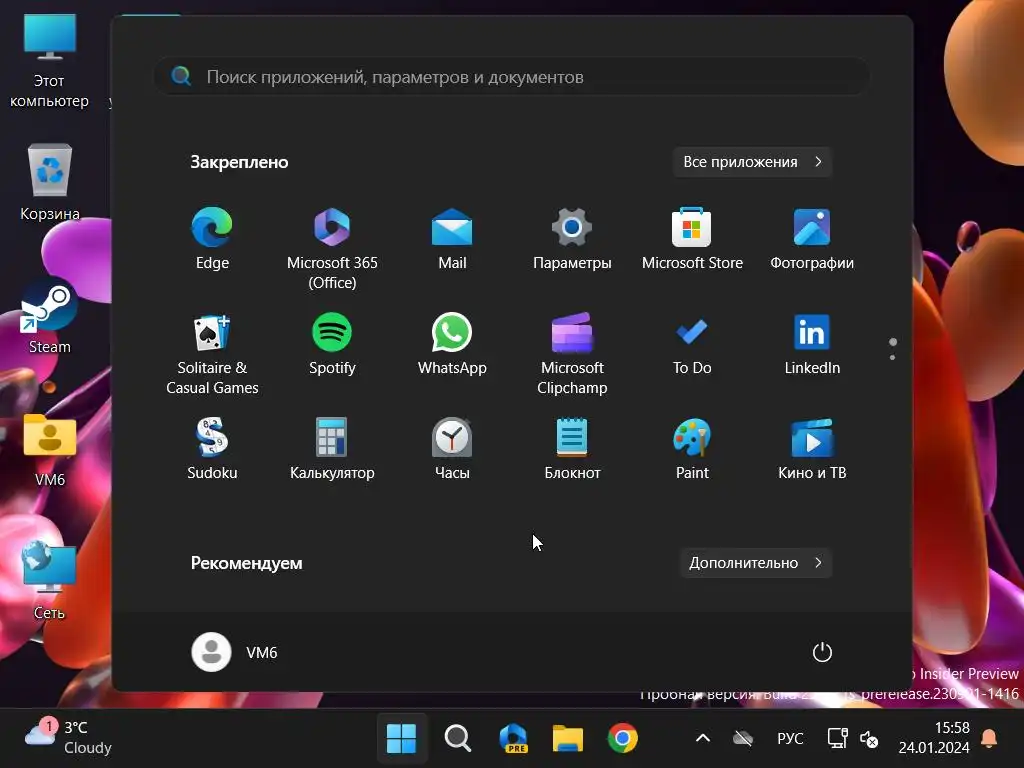The image size is (1024, 768).
Task: Open Параметры settings app
Action: click(572, 238)
